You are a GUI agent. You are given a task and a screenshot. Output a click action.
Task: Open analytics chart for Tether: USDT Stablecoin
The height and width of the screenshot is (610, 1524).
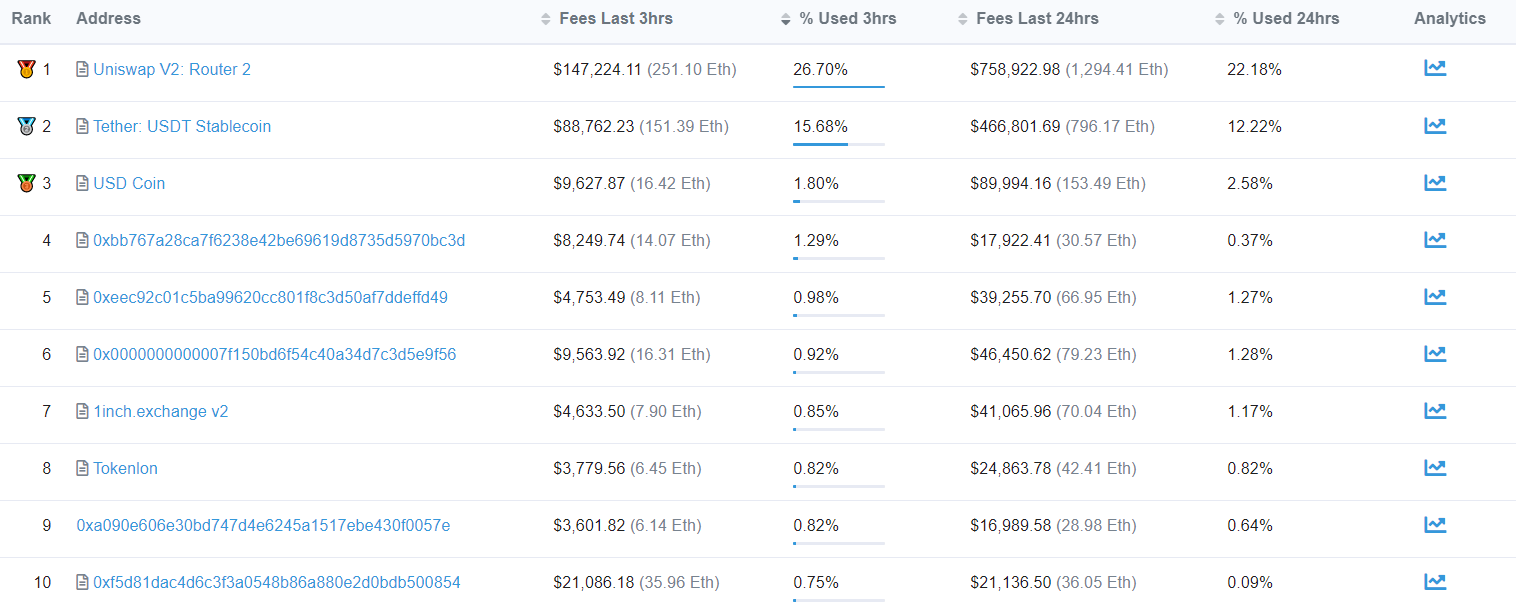1435,125
